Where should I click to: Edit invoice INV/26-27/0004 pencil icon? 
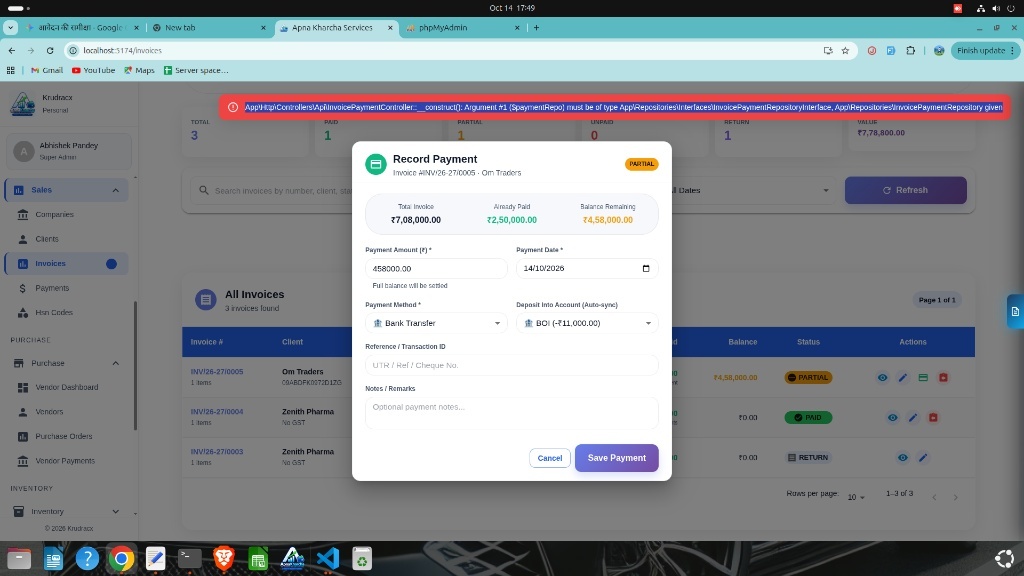coord(913,417)
